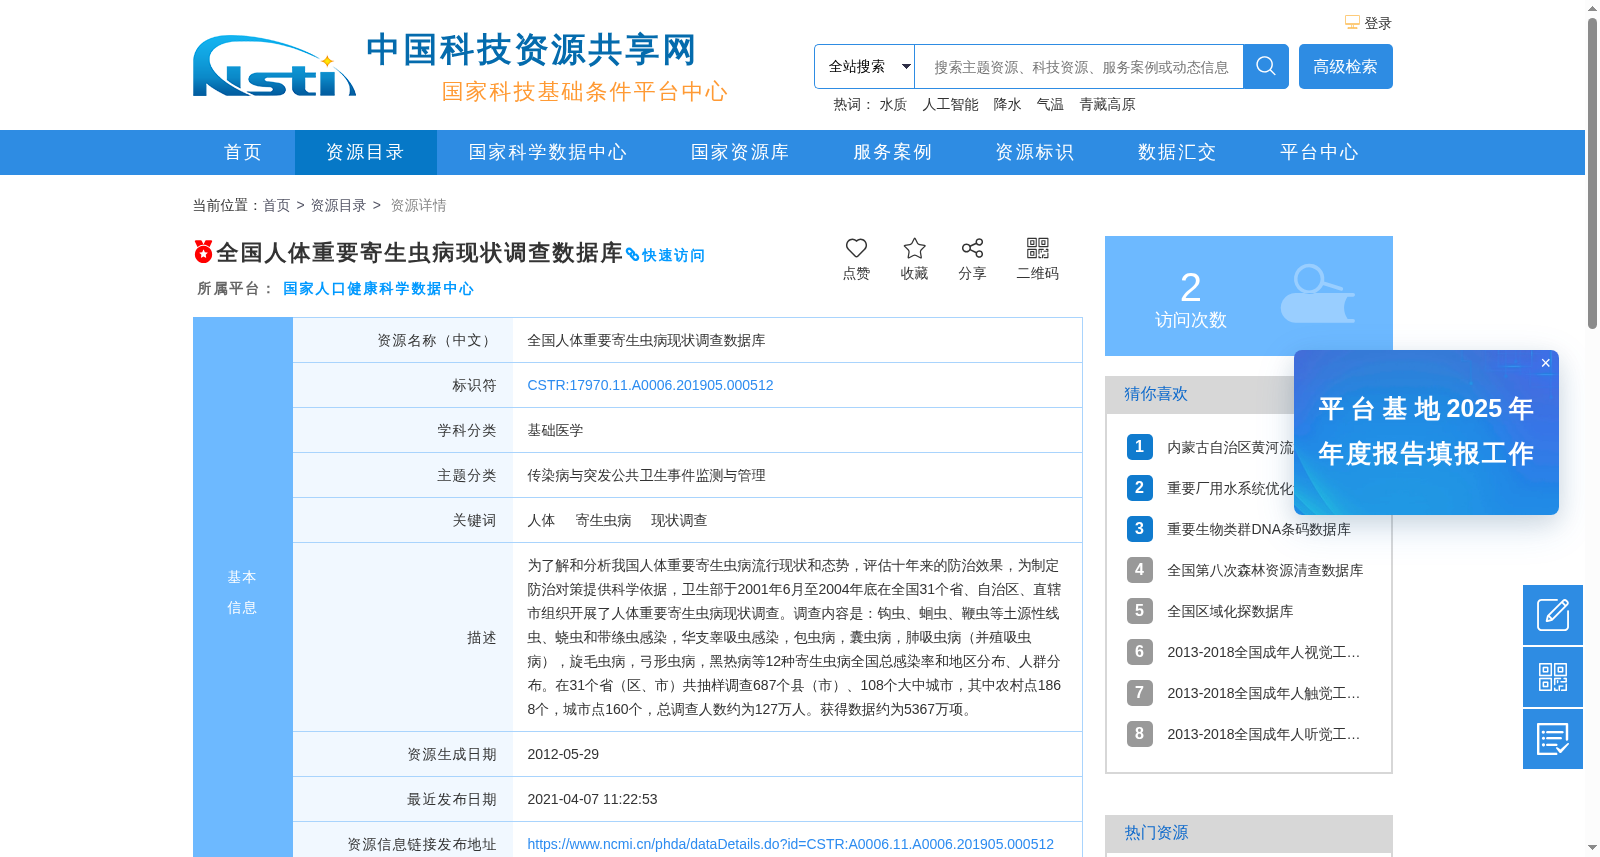Select hot word 水质
Image resolution: width=1600 pixels, height=857 pixels.
click(893, 104)
